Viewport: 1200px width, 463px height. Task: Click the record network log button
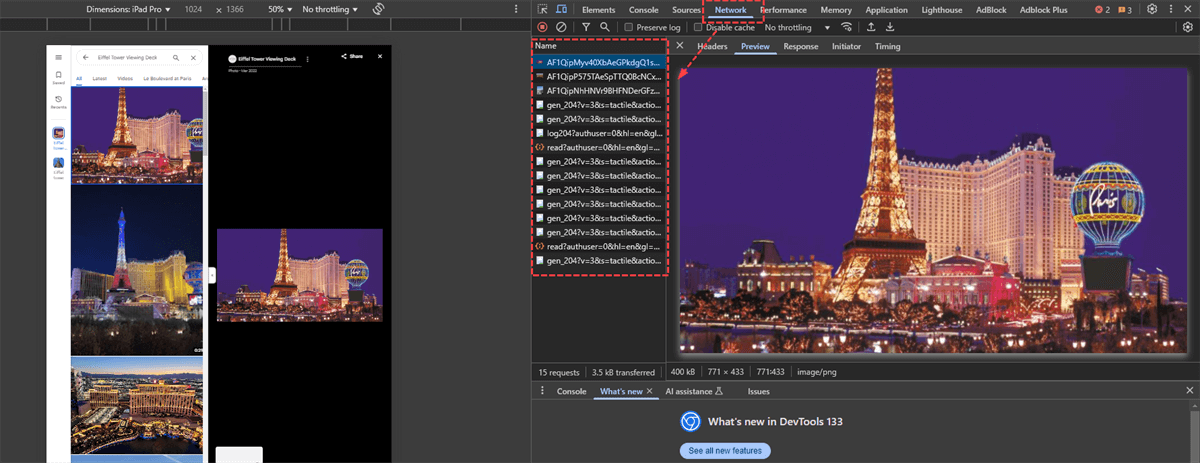(542, 27)
